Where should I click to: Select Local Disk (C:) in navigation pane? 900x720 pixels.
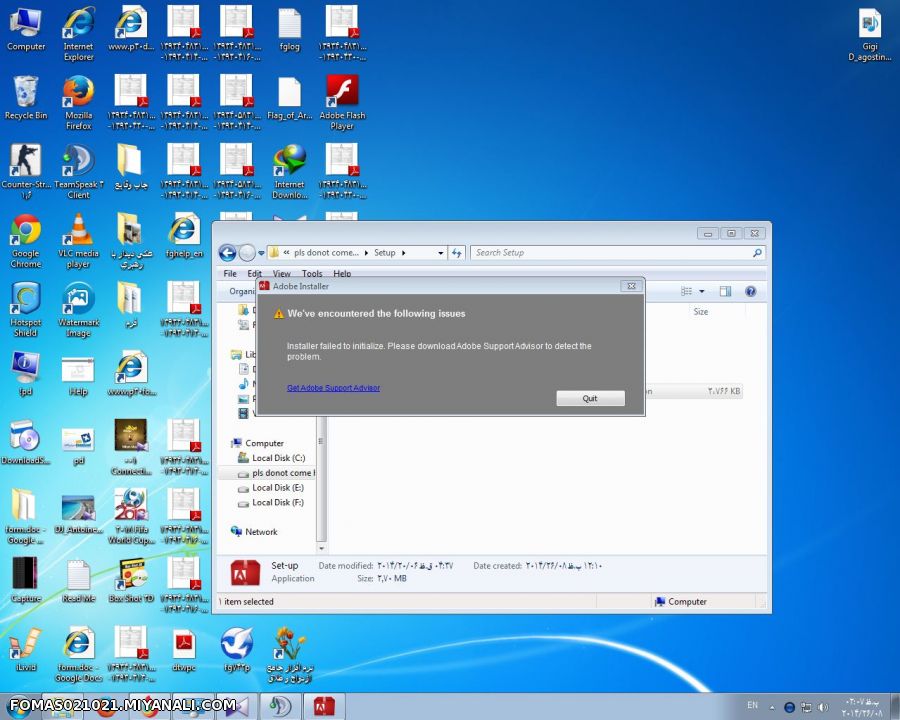tap(278, 458)
